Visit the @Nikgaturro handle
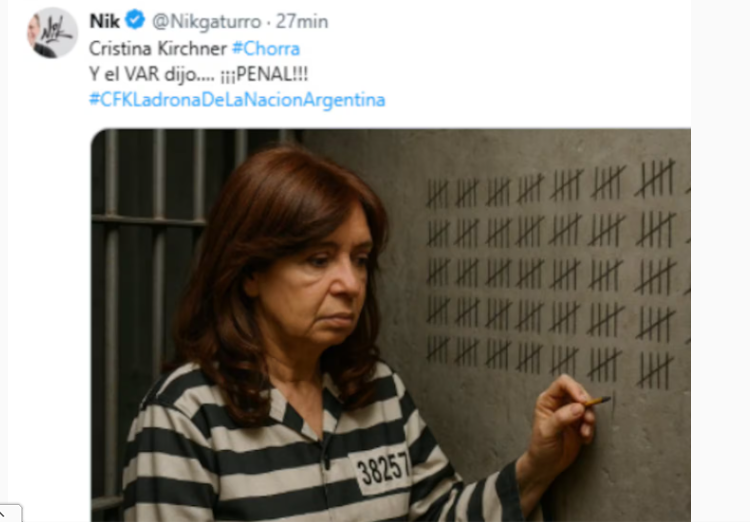750x522 pixels. 207,22
